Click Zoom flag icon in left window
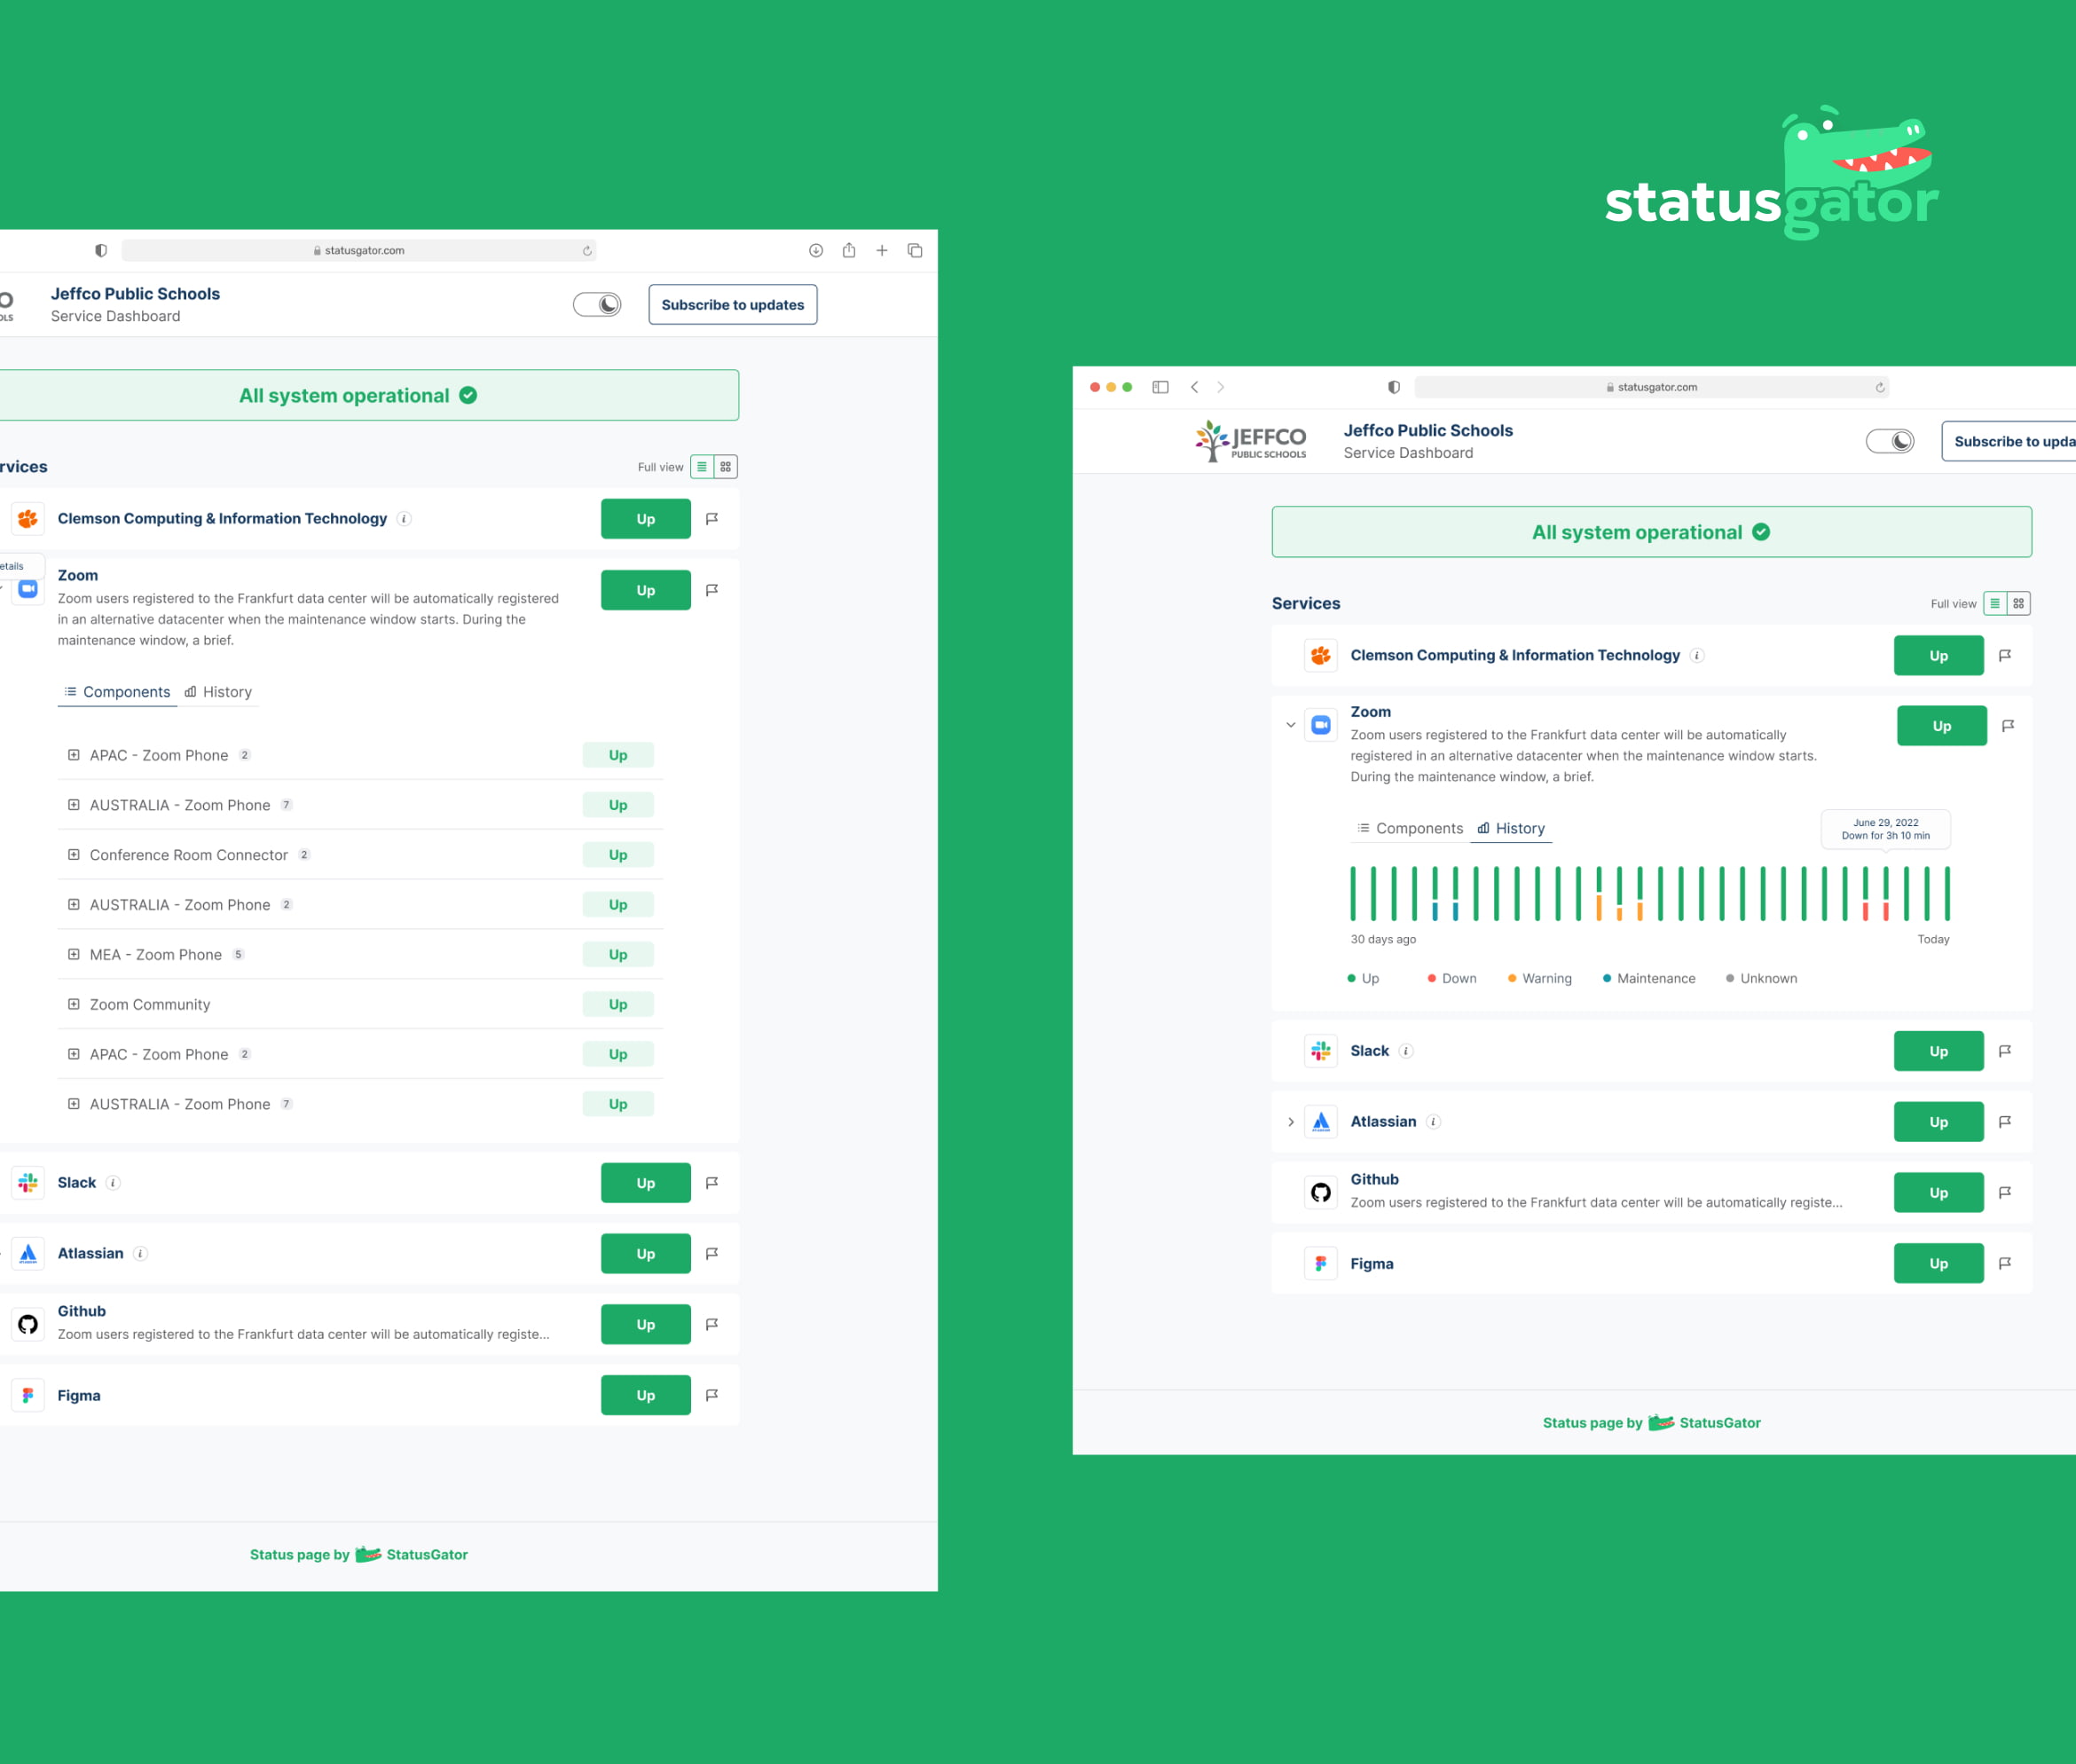Screen dimensions: 2076x1764 712,591
